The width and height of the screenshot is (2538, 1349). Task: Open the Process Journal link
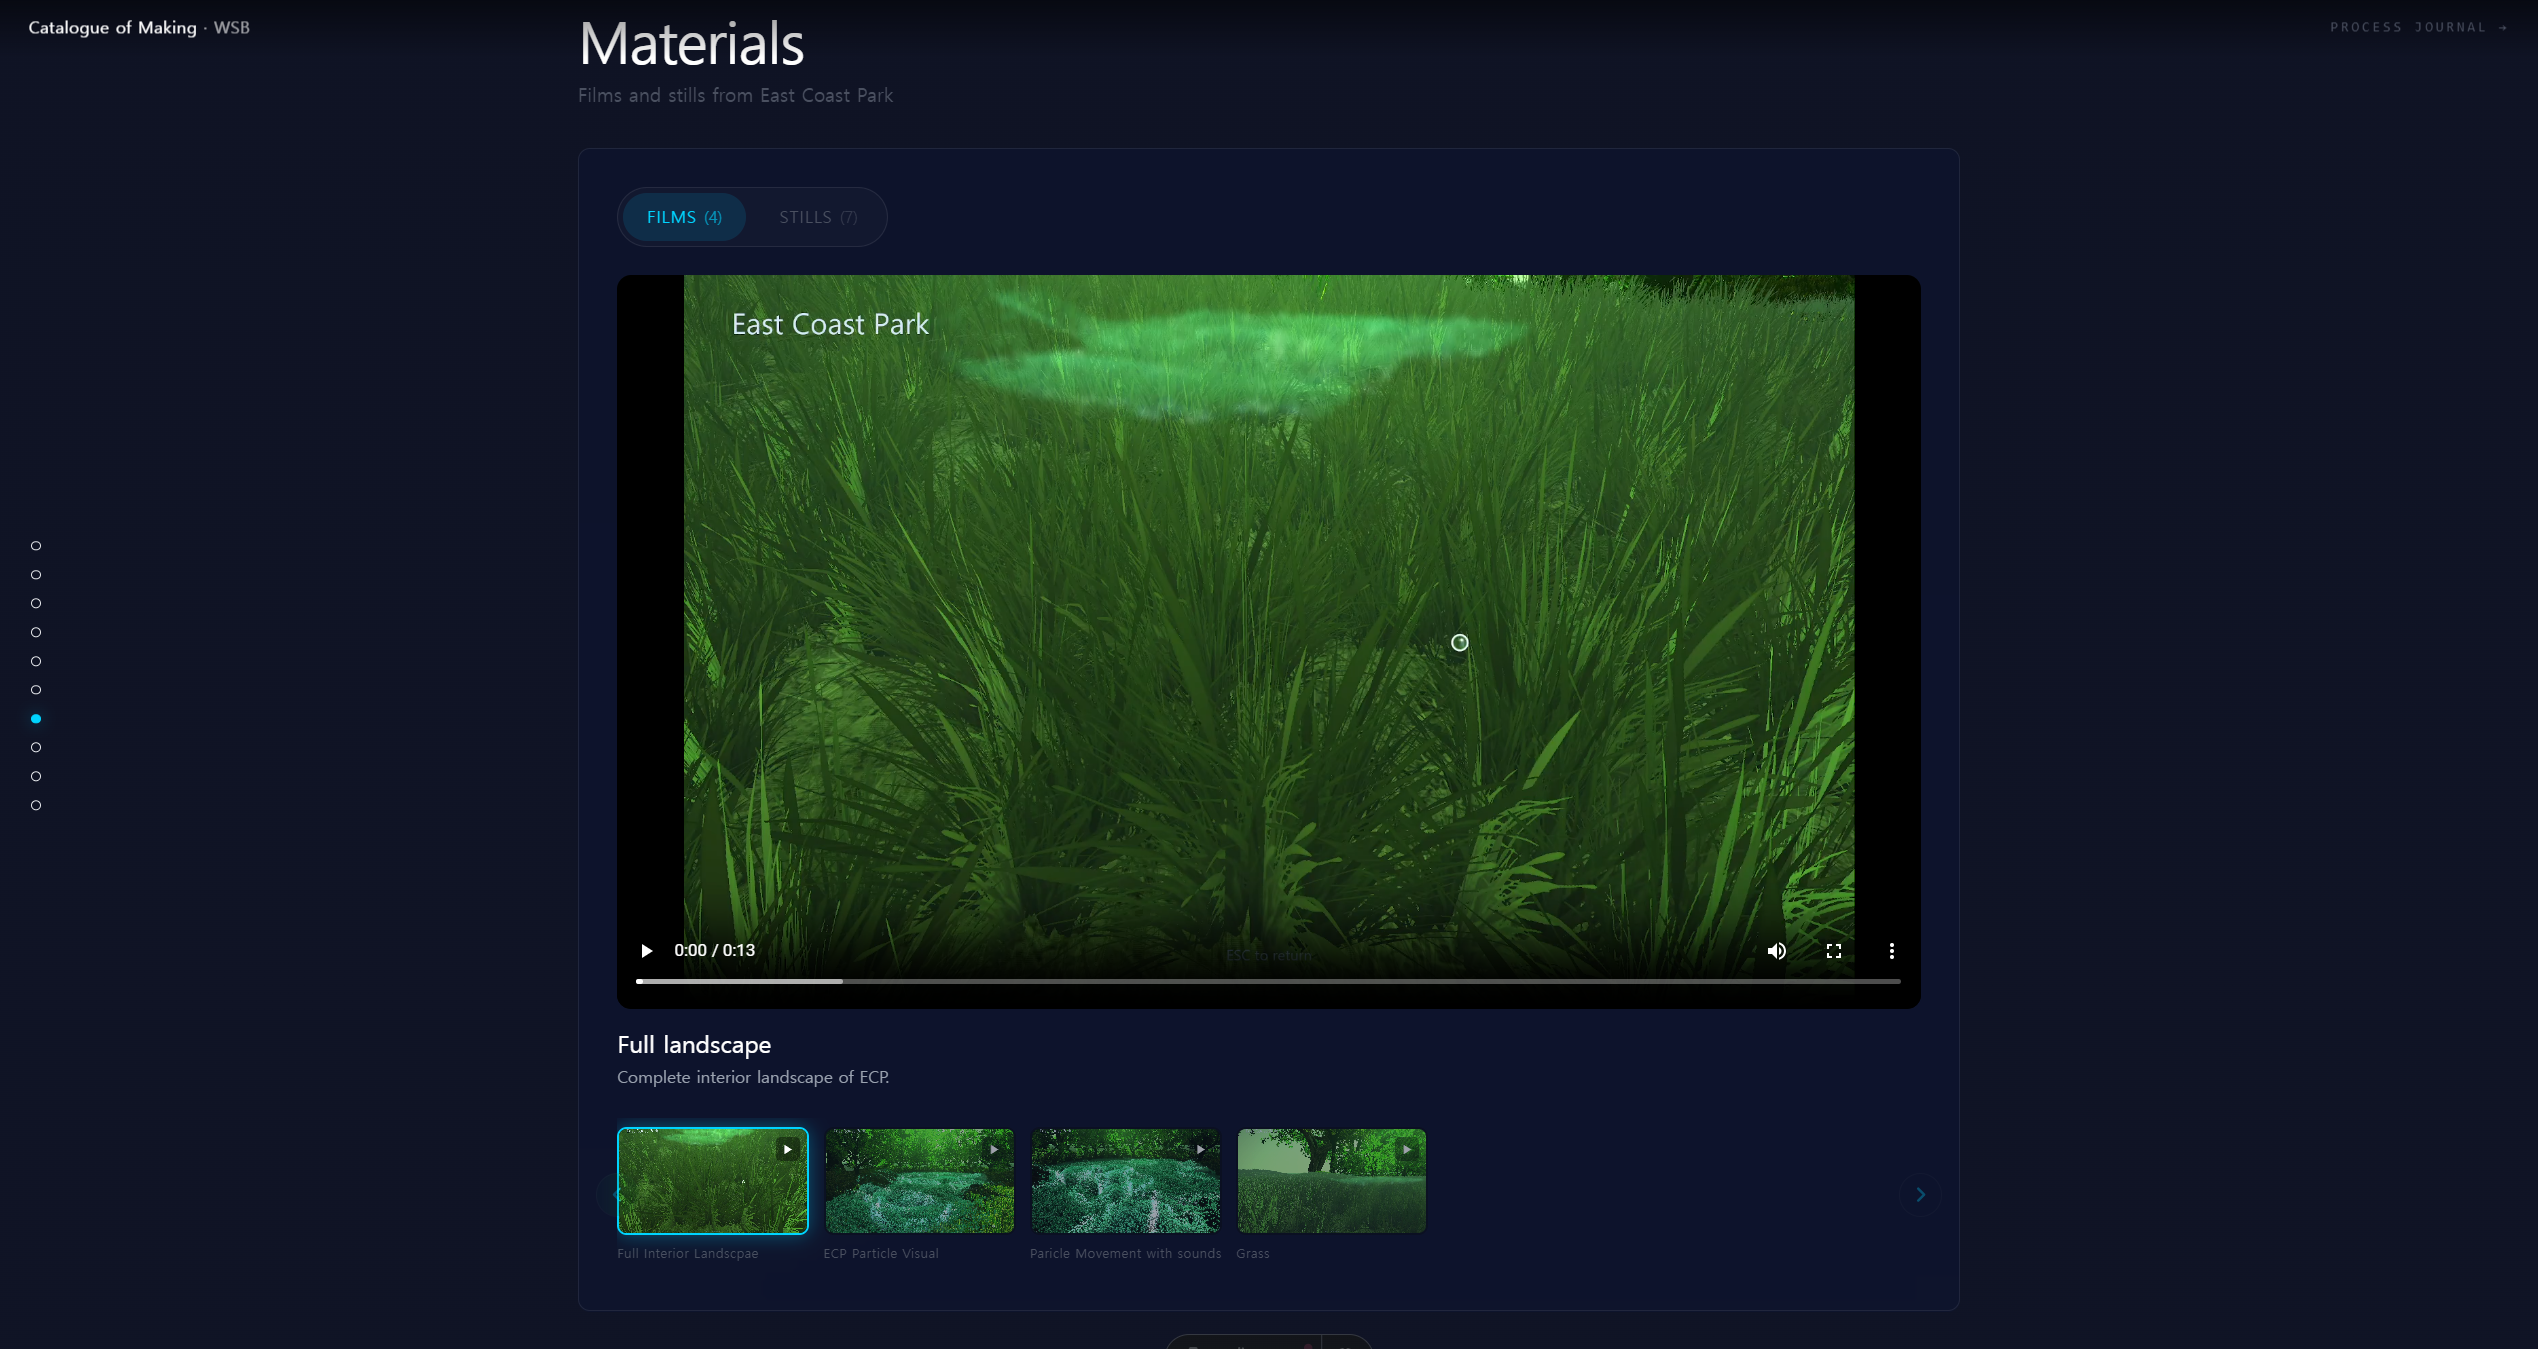click(x=2418, y=27)
